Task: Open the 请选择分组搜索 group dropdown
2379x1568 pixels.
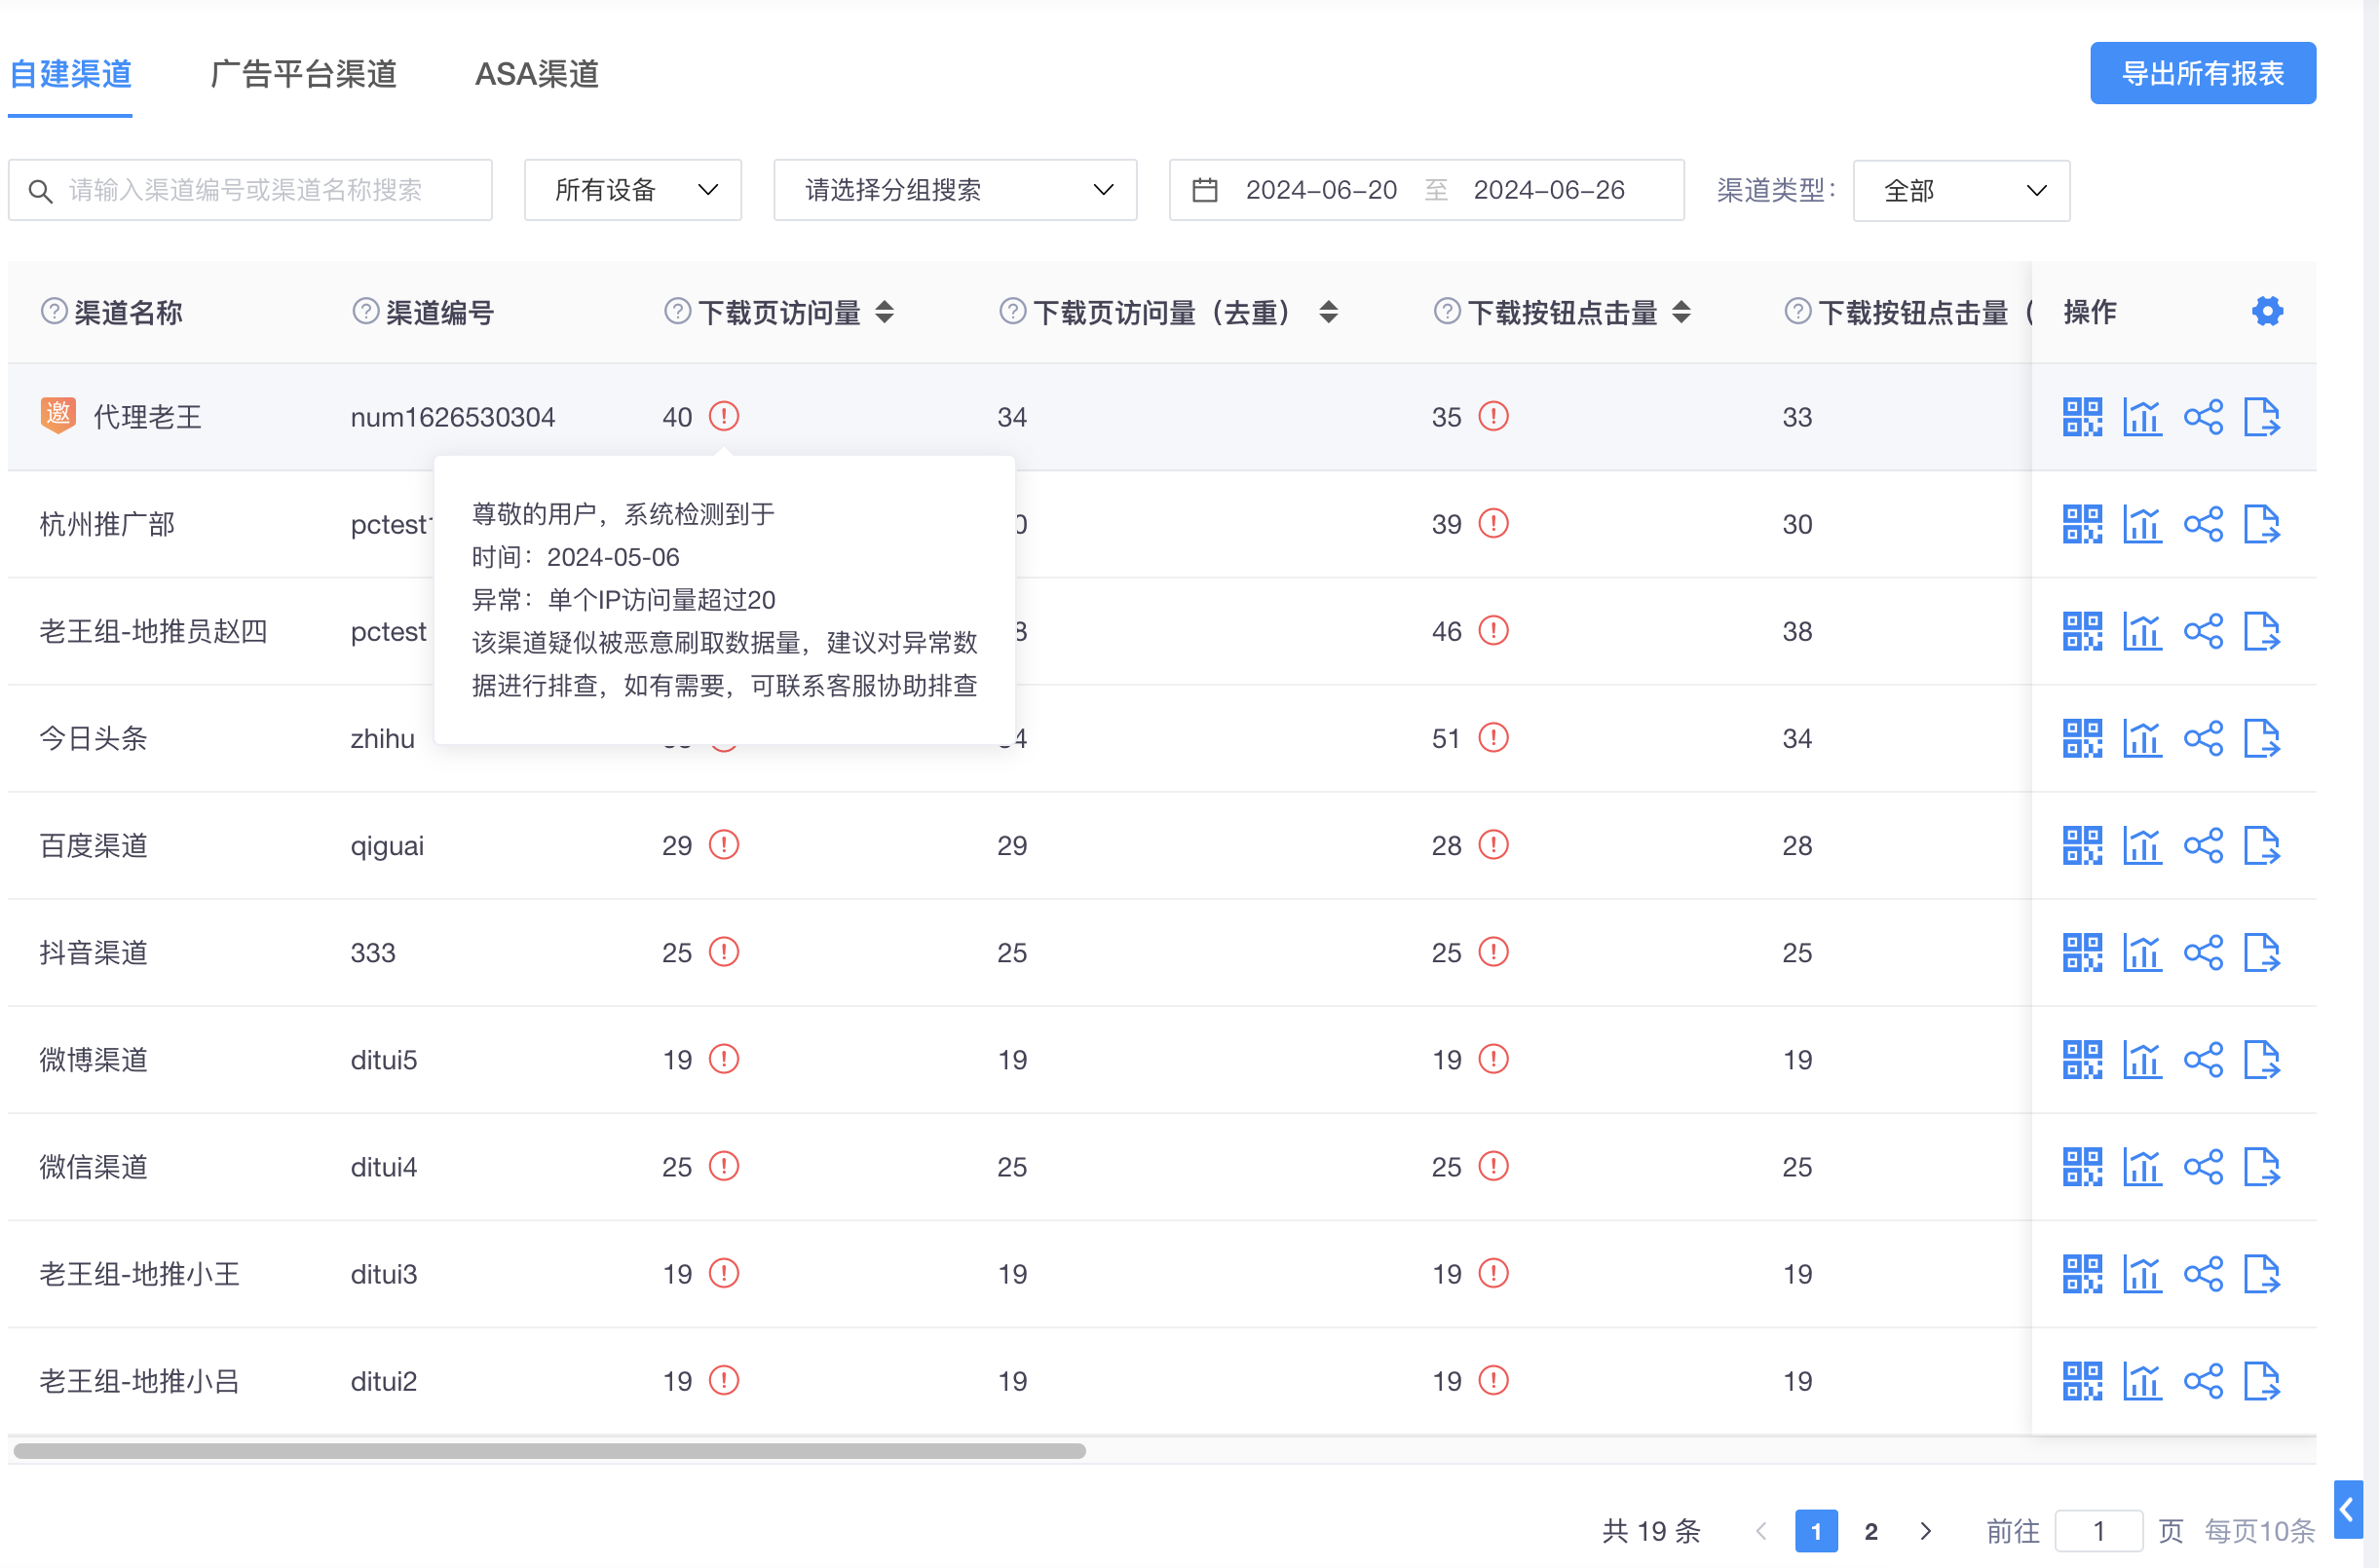Action: tap(955, 189)
